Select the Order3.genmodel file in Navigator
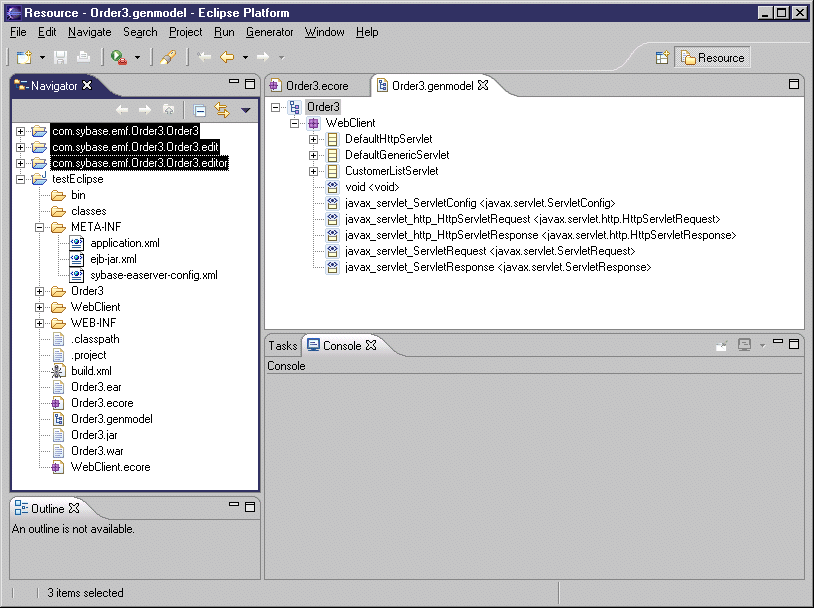The height and width of the screenshot is (608, 814). (x=111, y=419)
